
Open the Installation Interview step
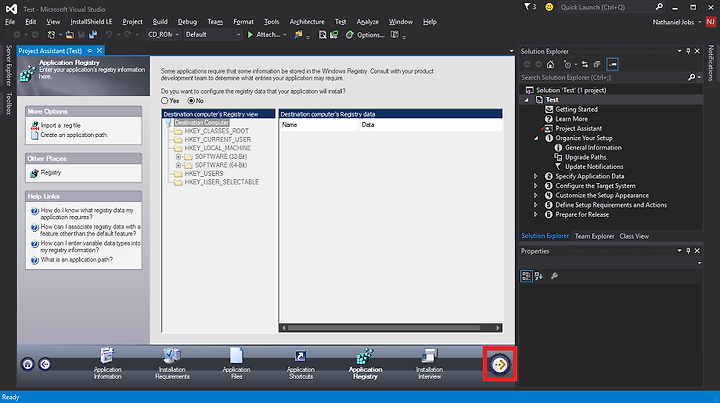click(x=429, y=364)
